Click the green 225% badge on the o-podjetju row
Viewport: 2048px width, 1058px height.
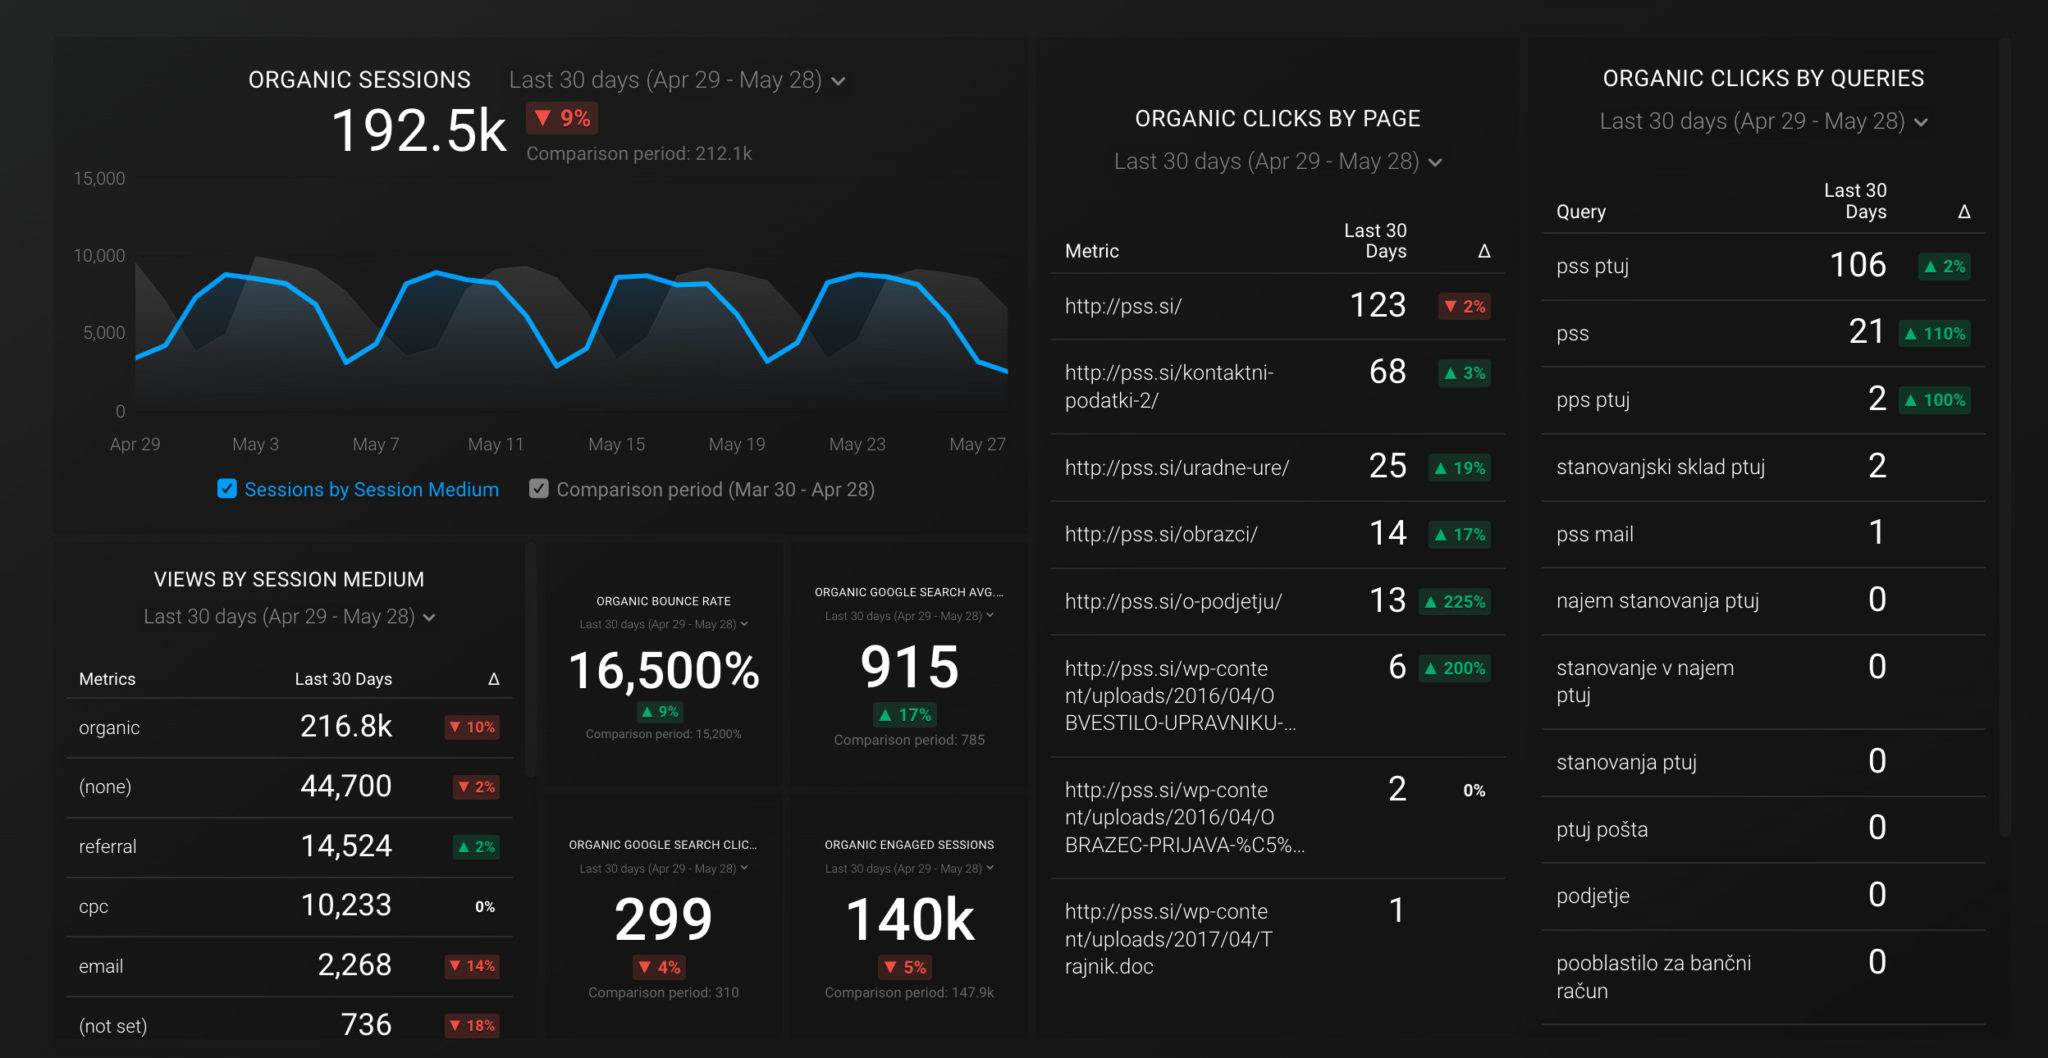1455,601
